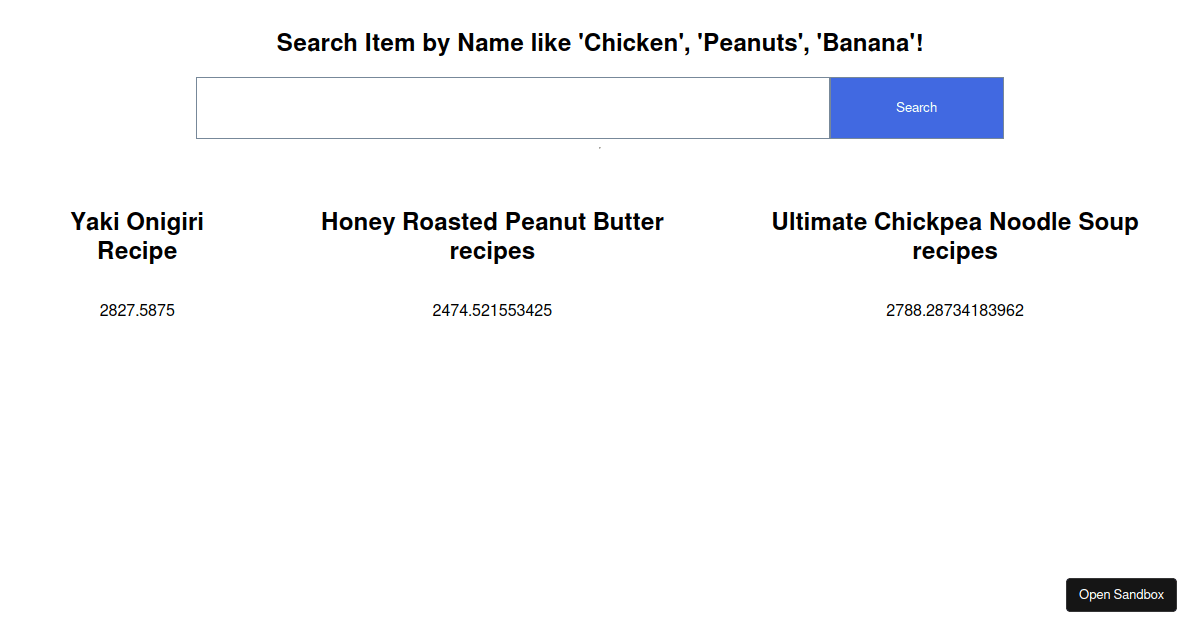Image resolution: width=1200 pixels, height=630 pixels.
Task: Click the Honey Roasted Peanut Butter card
Action: pos(492,265)
